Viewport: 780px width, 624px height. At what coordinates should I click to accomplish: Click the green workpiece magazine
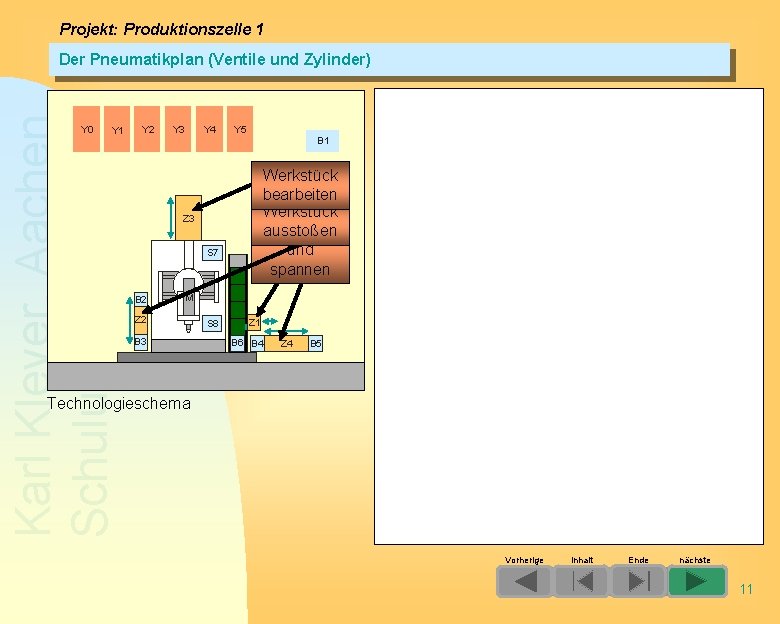tap(238, 301)
